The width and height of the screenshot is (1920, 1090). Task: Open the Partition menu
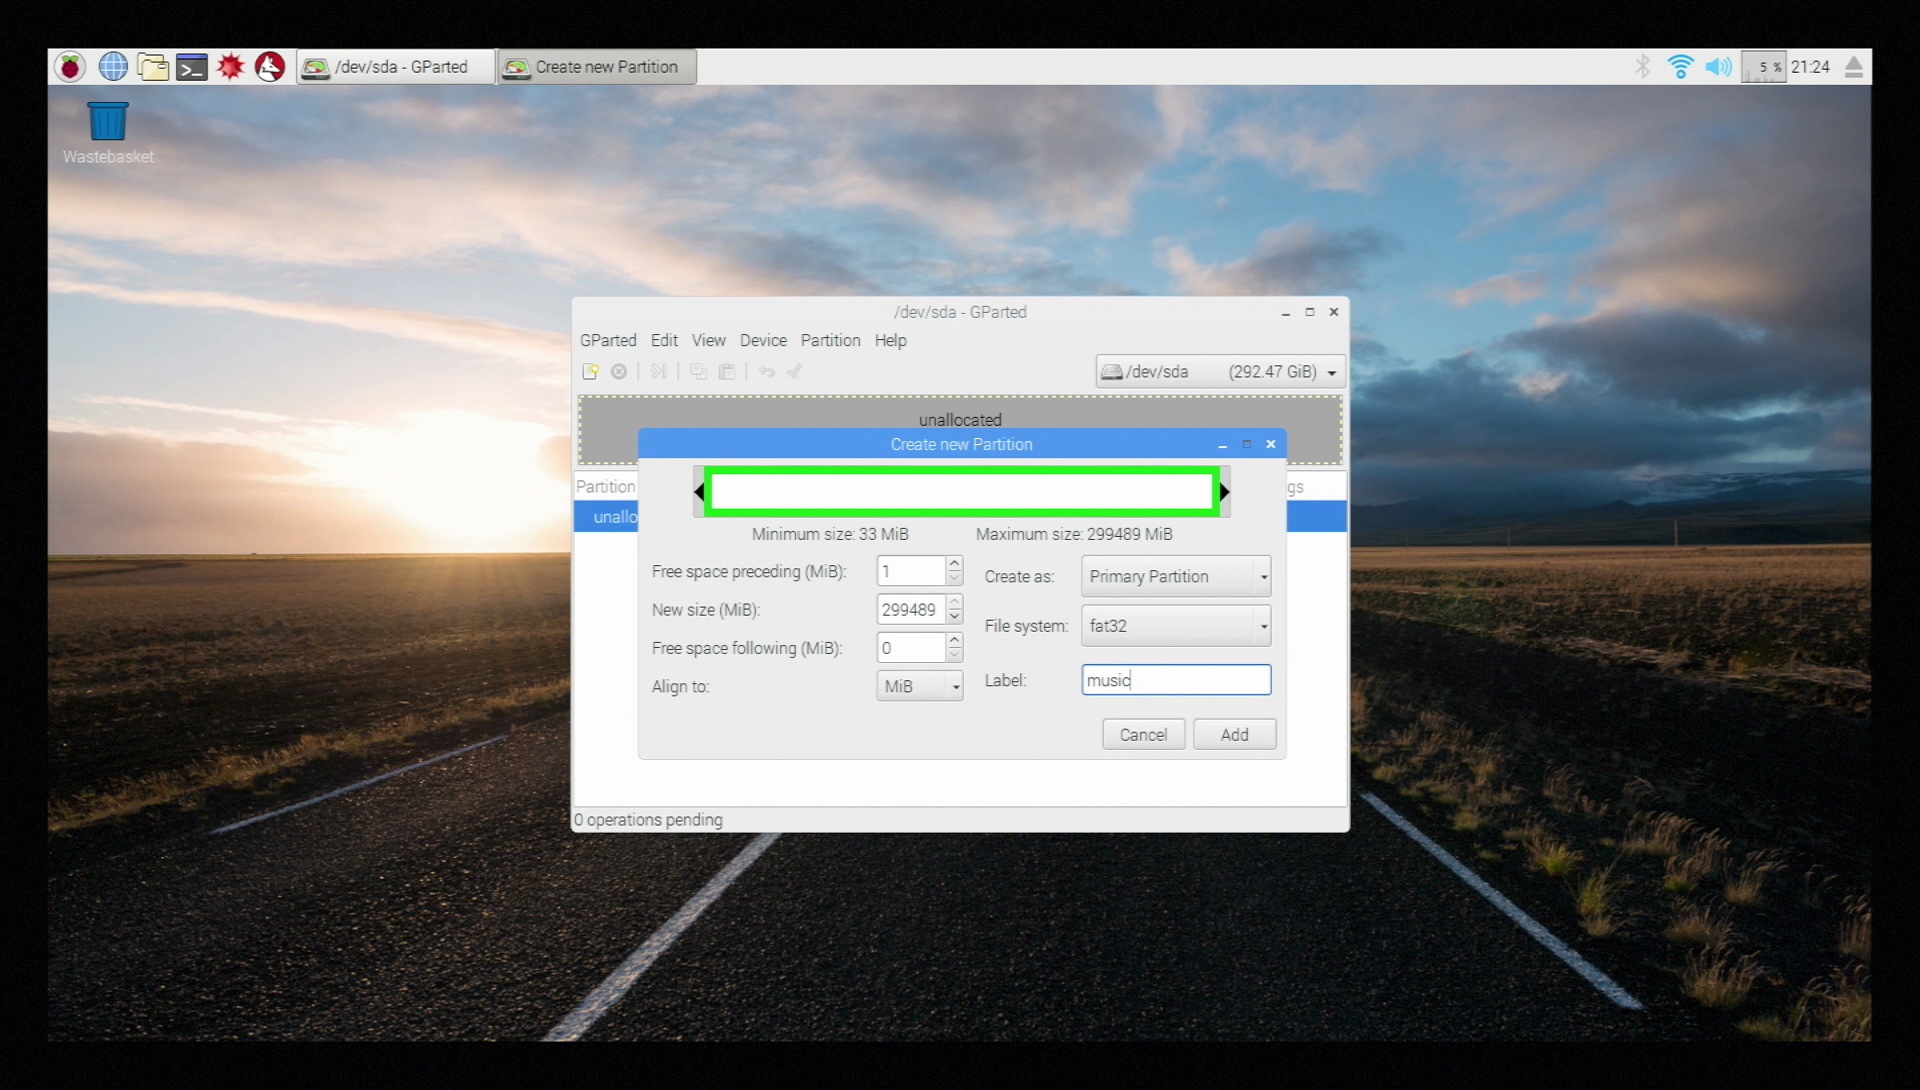[x=830, y=341]
